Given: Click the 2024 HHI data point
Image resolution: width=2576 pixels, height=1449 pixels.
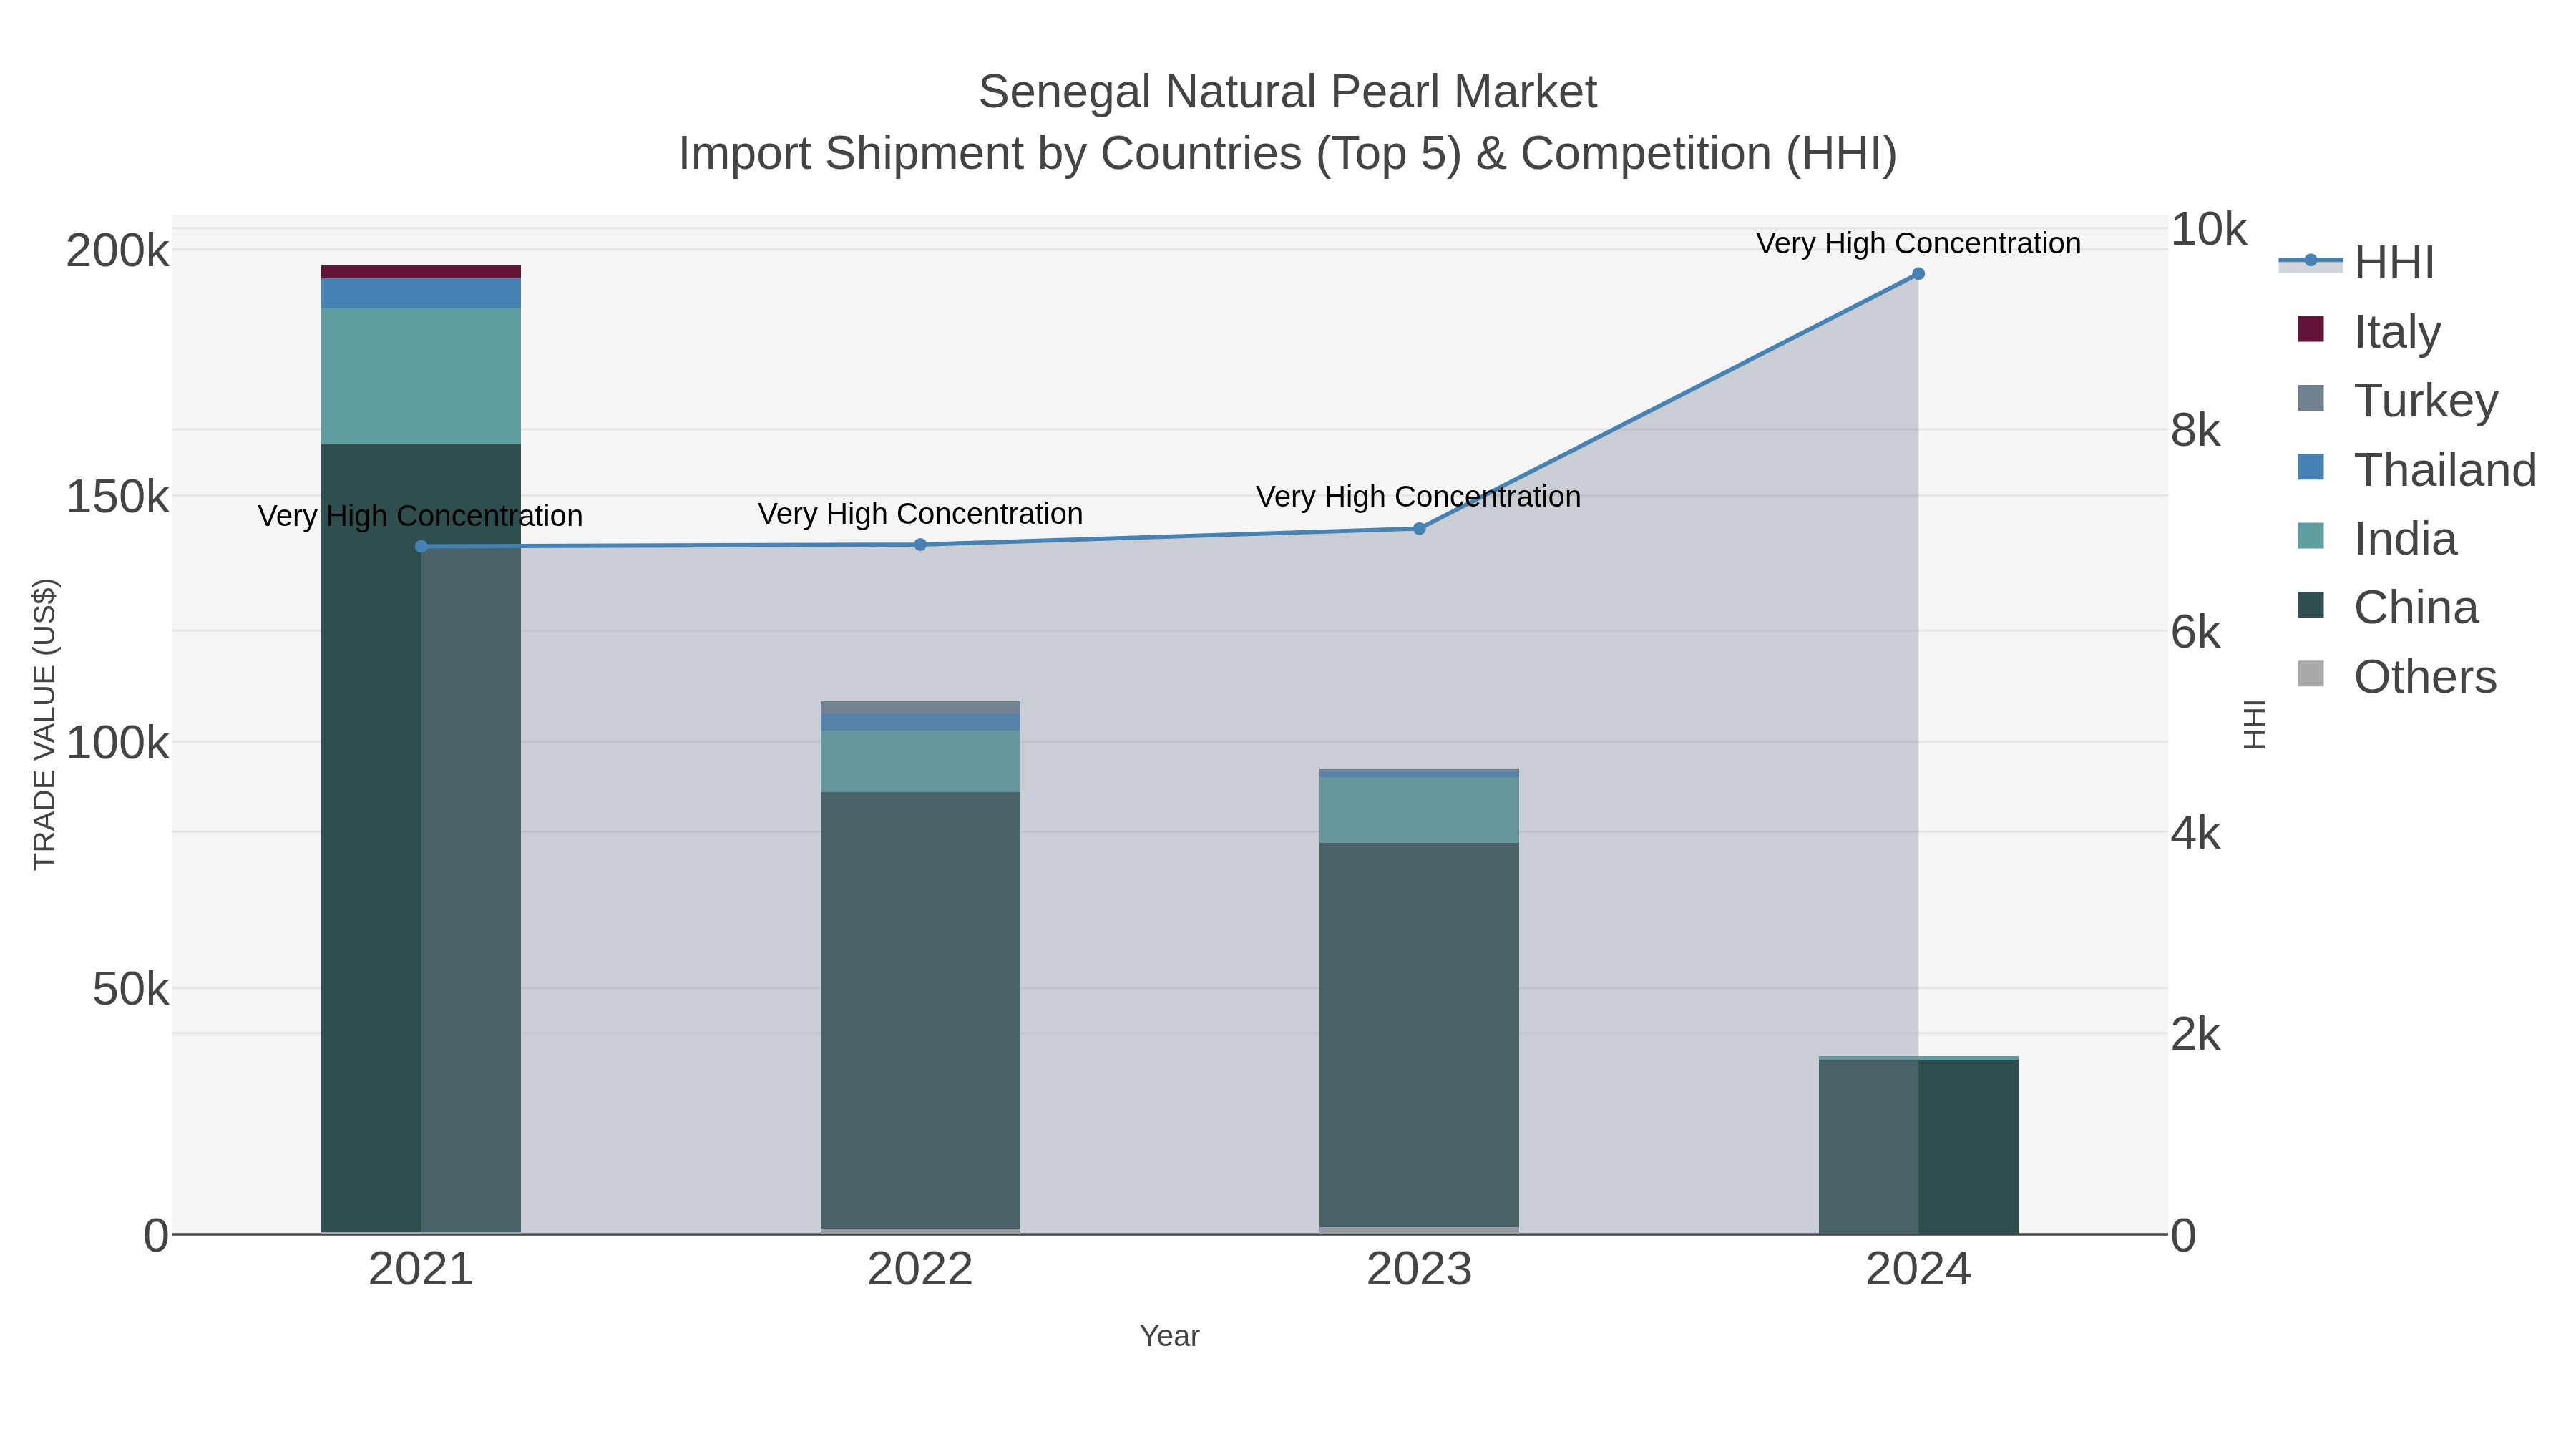Looking at the screenshot, I should tap(1918, 273).
